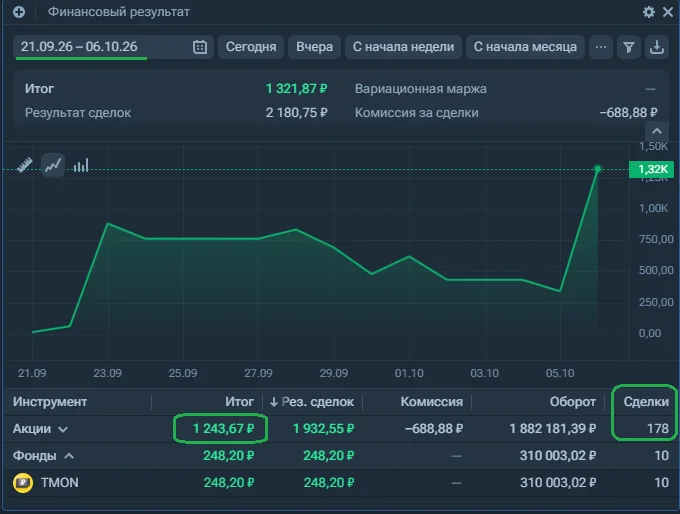The width and height of the screenshot is (680, 514).
Task: Click the TMON fund icon
Action: point(23,483)
